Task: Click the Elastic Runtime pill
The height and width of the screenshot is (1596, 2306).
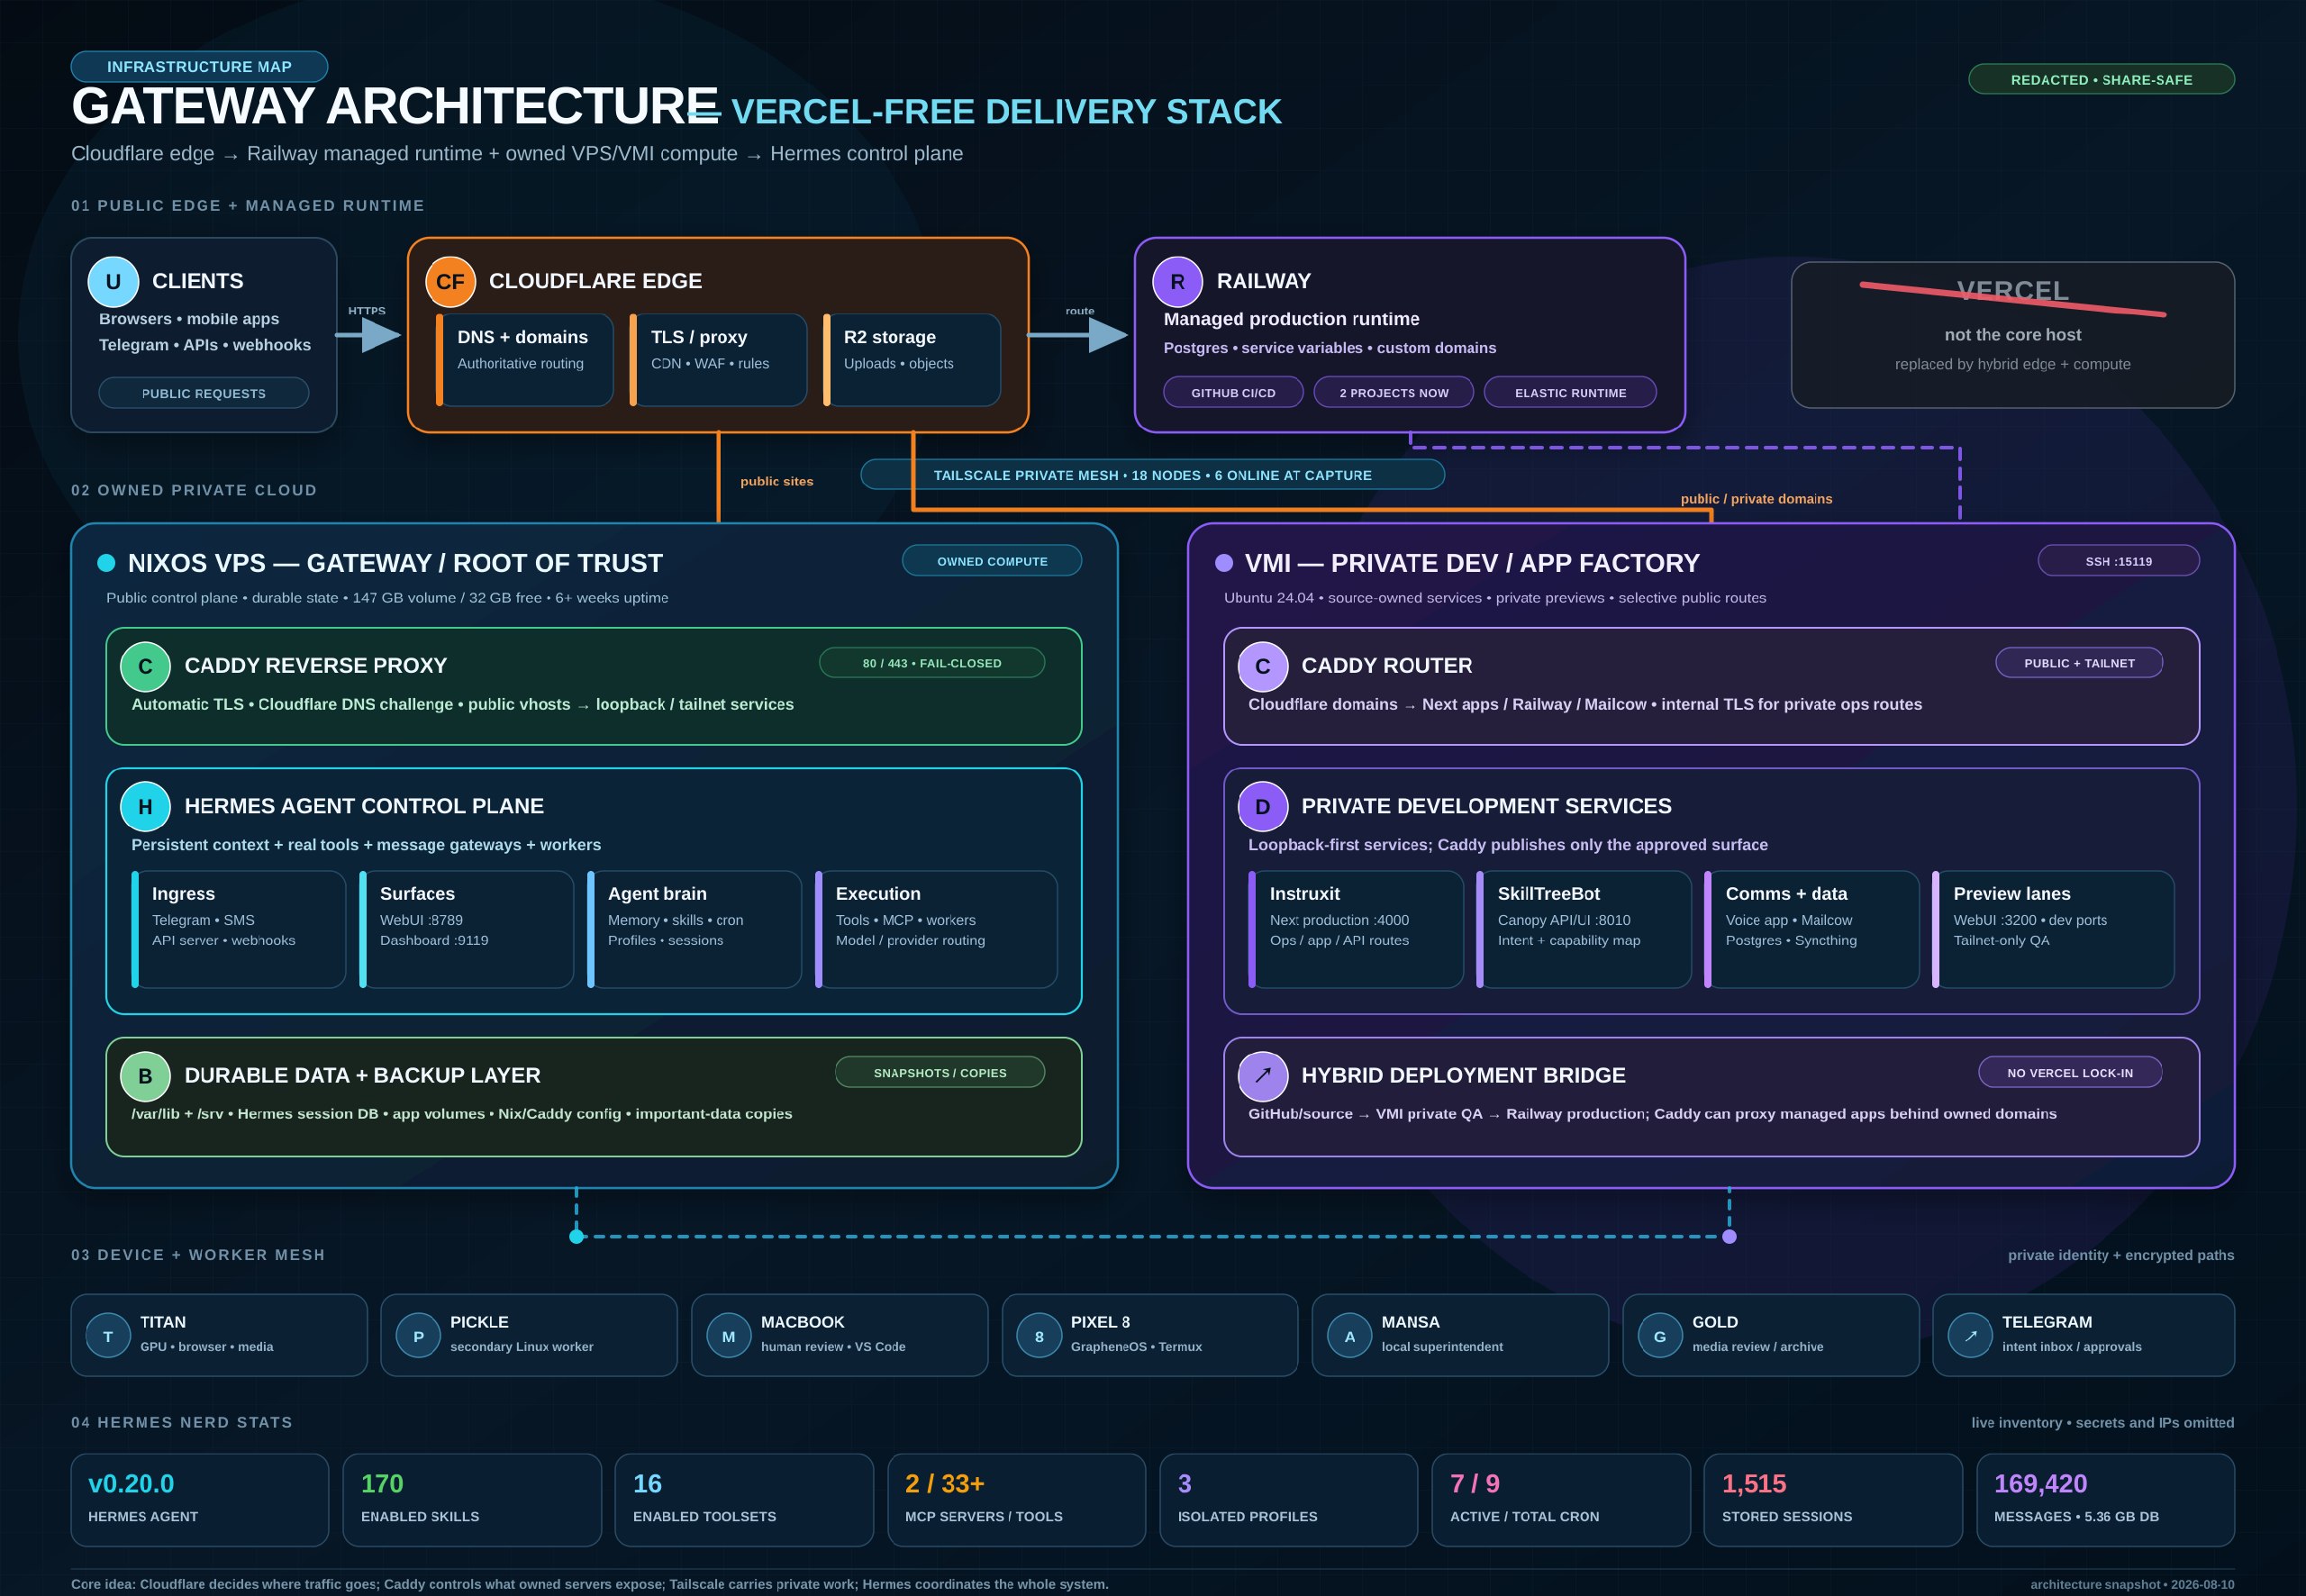Action: (x=1570, y=392)
